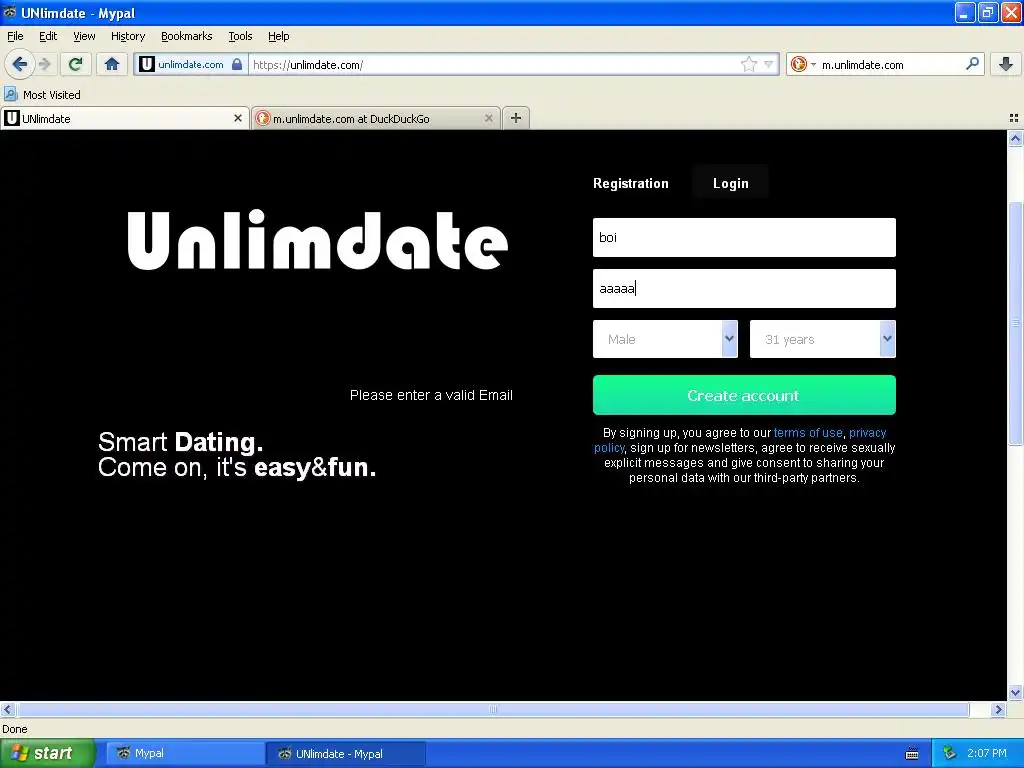
Task: Select the Login tab
Action: point(730,184)
